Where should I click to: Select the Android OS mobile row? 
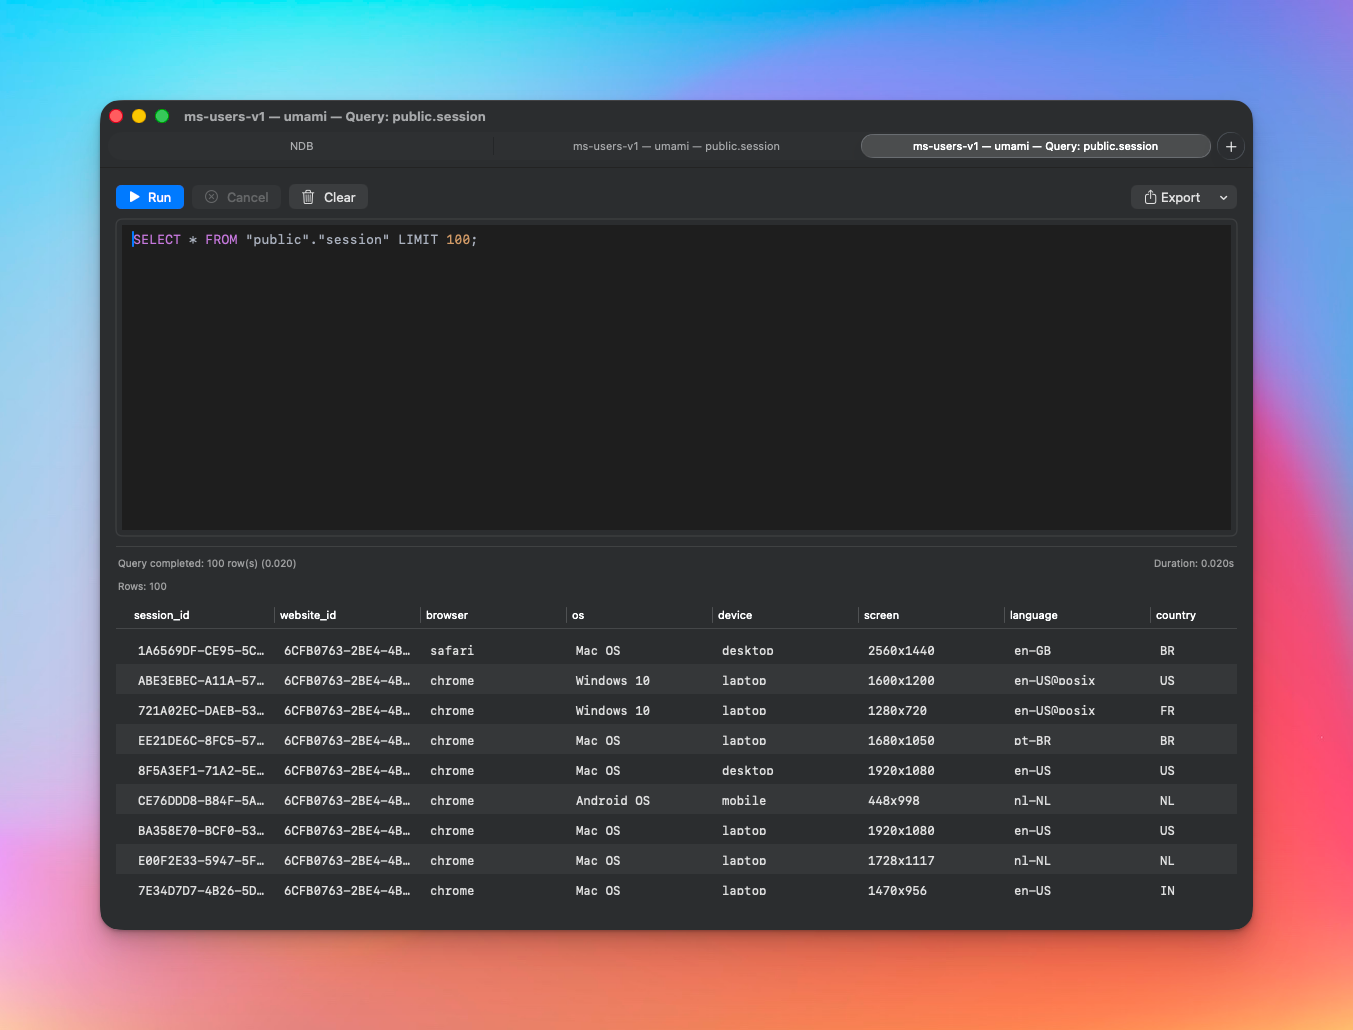point(612,801)
